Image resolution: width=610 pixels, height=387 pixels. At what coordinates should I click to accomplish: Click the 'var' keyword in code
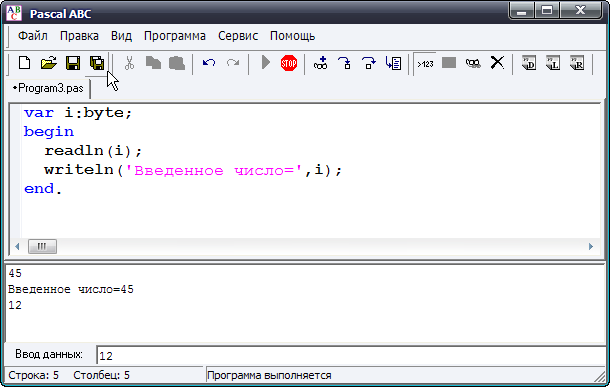pyautogui.click(x=39, y=113)
